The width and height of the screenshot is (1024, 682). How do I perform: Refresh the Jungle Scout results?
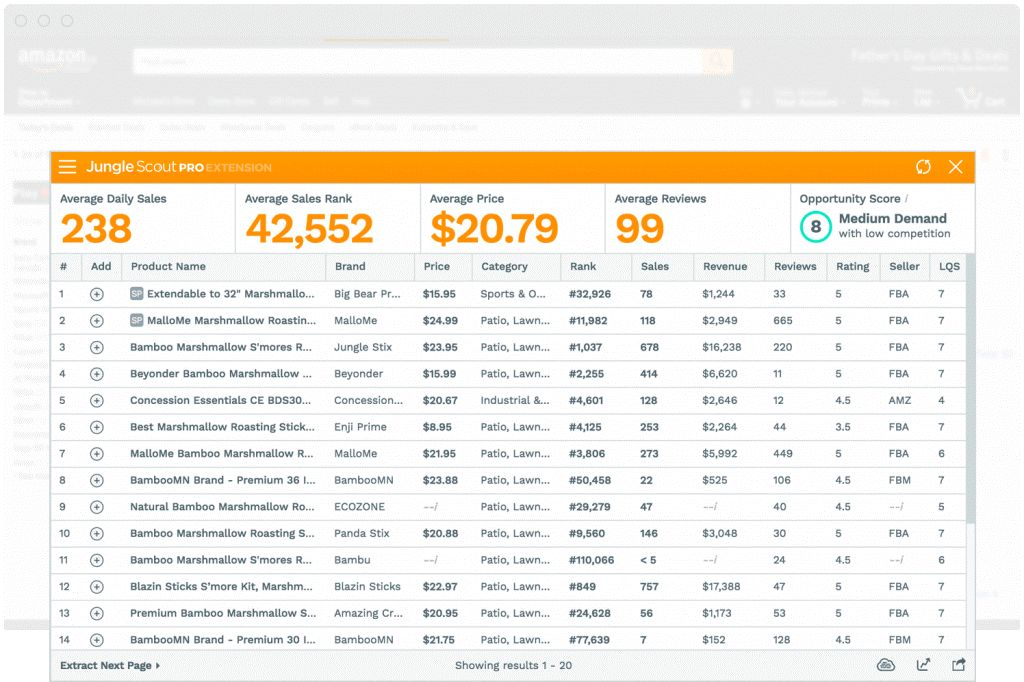point(923,167)
